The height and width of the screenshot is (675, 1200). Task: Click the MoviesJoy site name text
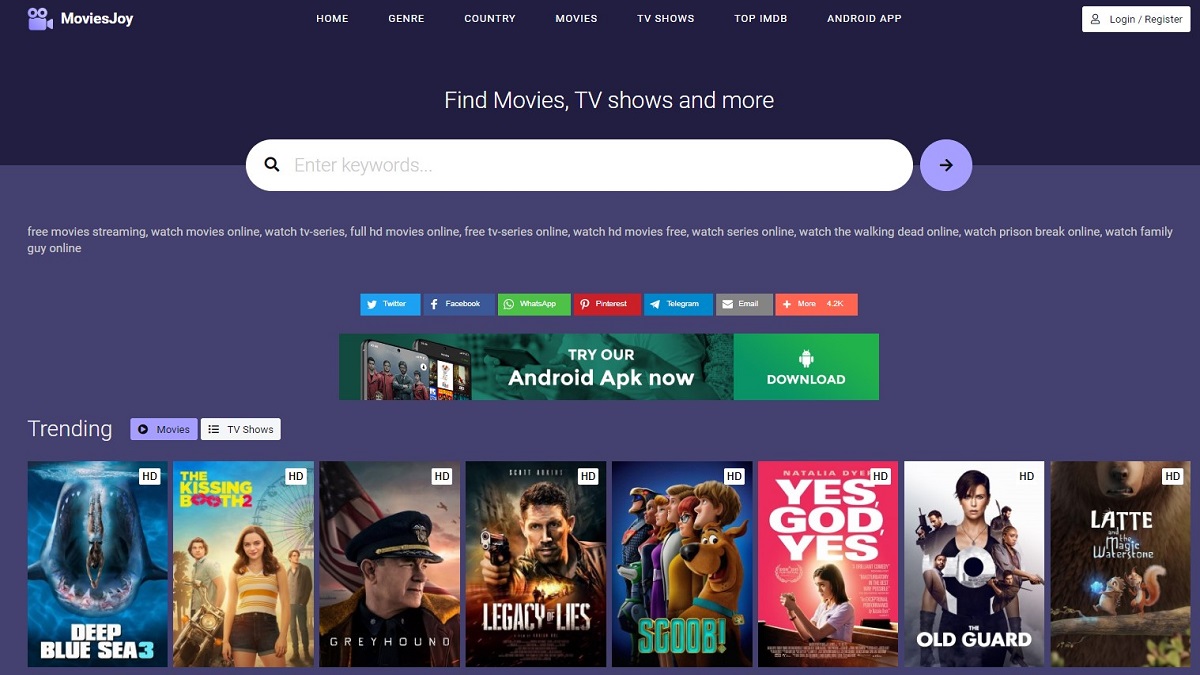96,19
